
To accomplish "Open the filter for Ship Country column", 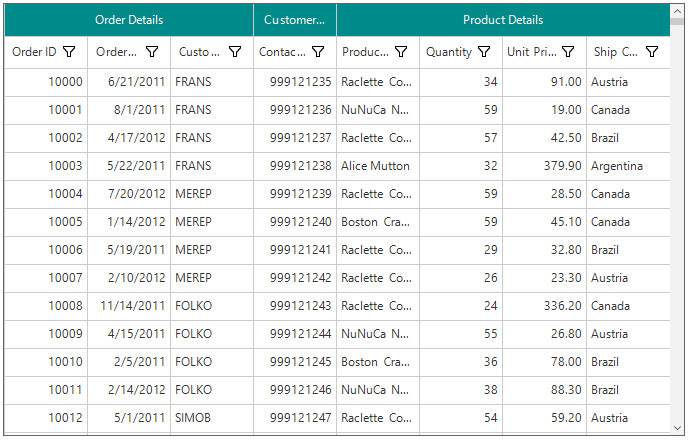I will [x=652, y=52].
